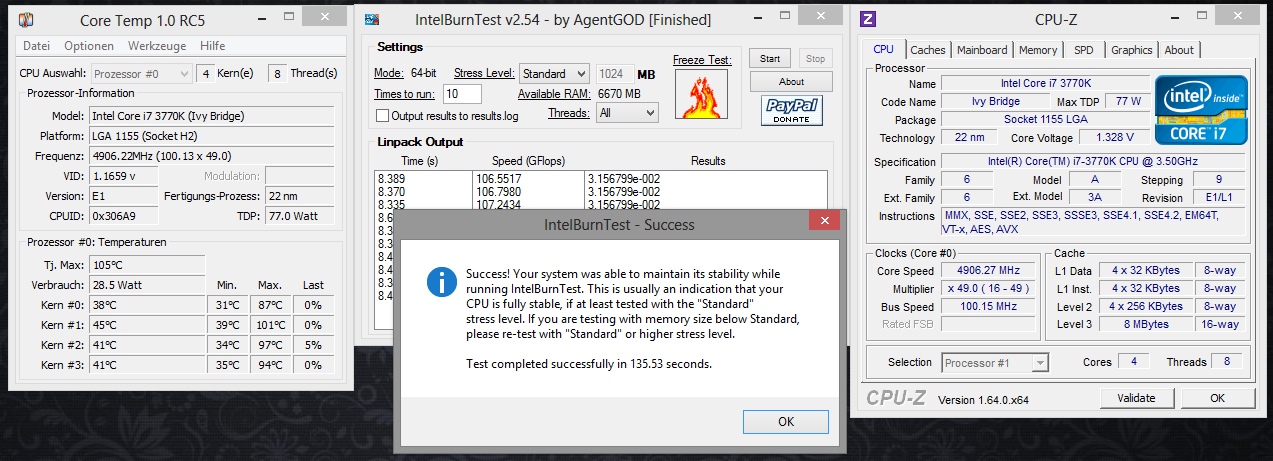Screen dimensions: 1273x461
Task: Click the Code Name Ivy Bridge field in CPU-Z
Action: pos(996,102)
